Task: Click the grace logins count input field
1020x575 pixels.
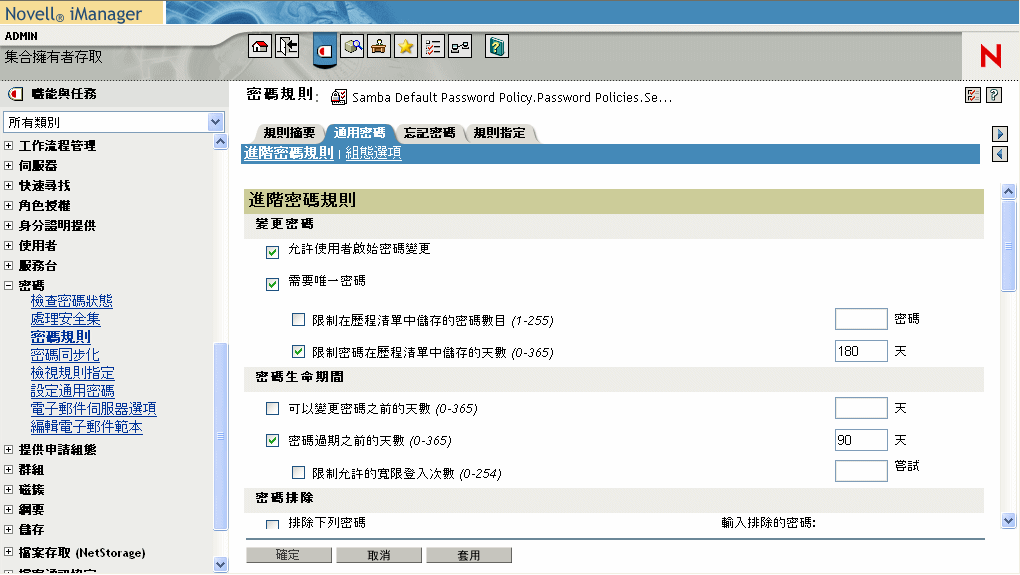Action: [x=861, y=471]
